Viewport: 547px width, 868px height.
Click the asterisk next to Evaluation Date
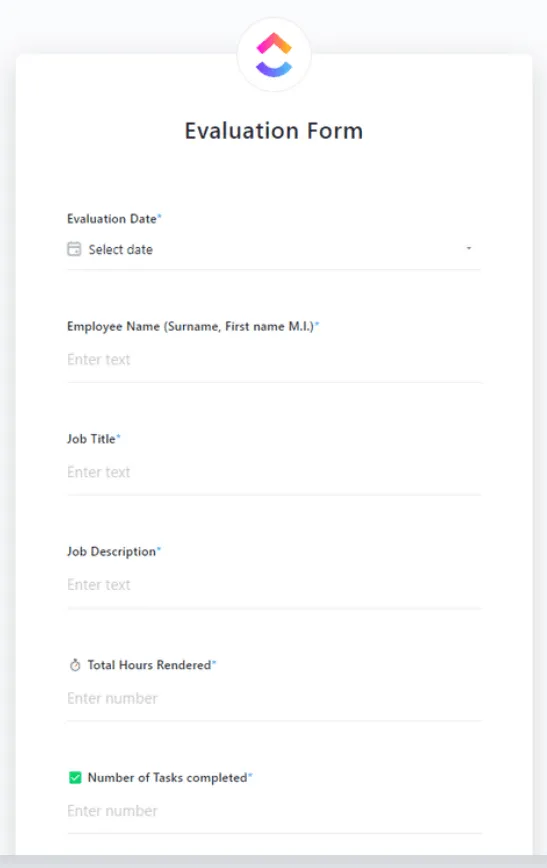click(159, 215)
